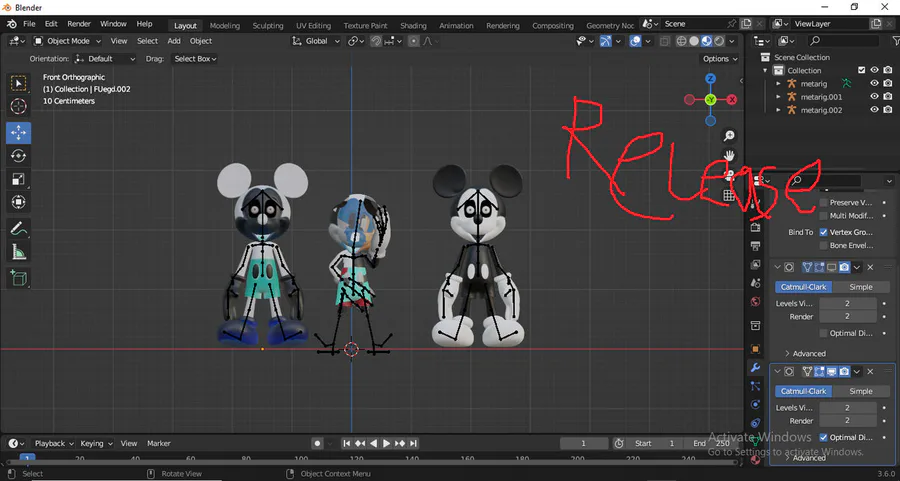
Task: Click the End frame field showing 250
Action: click(x=712, y=443)
